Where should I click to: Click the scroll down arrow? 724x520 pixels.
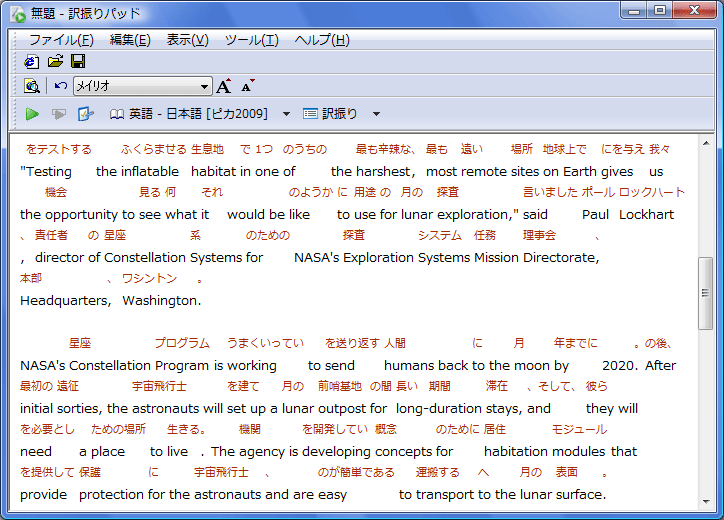click(706, 502)
